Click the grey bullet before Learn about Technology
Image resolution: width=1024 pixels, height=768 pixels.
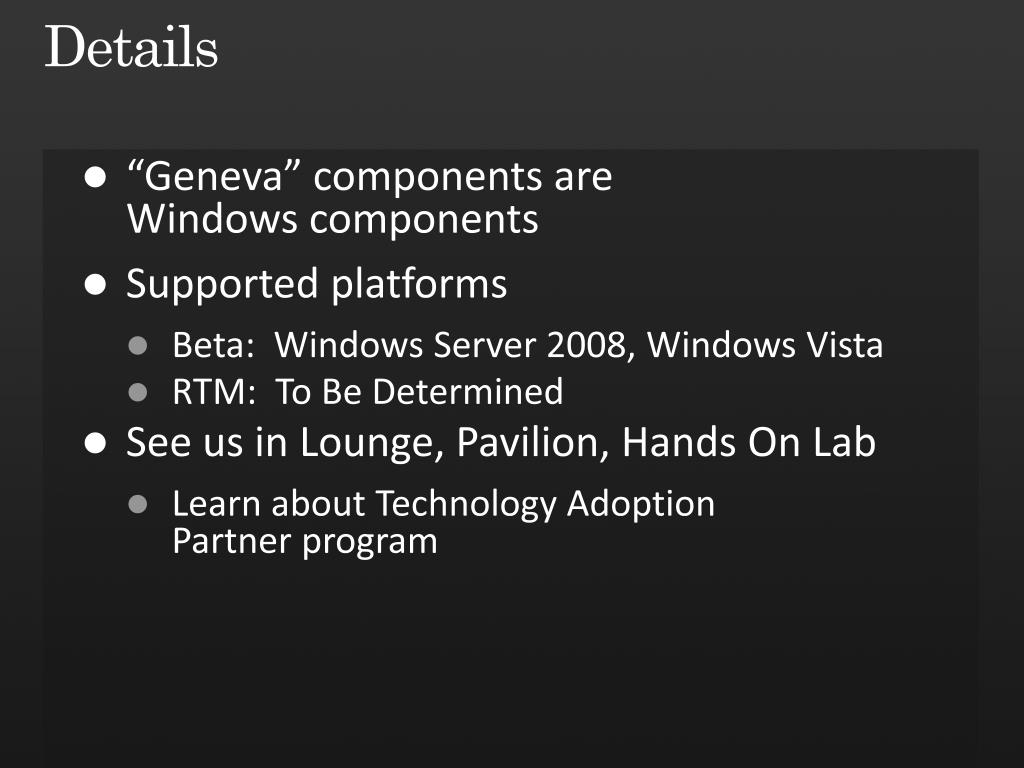pyautogui.click(x=138, y=504)
